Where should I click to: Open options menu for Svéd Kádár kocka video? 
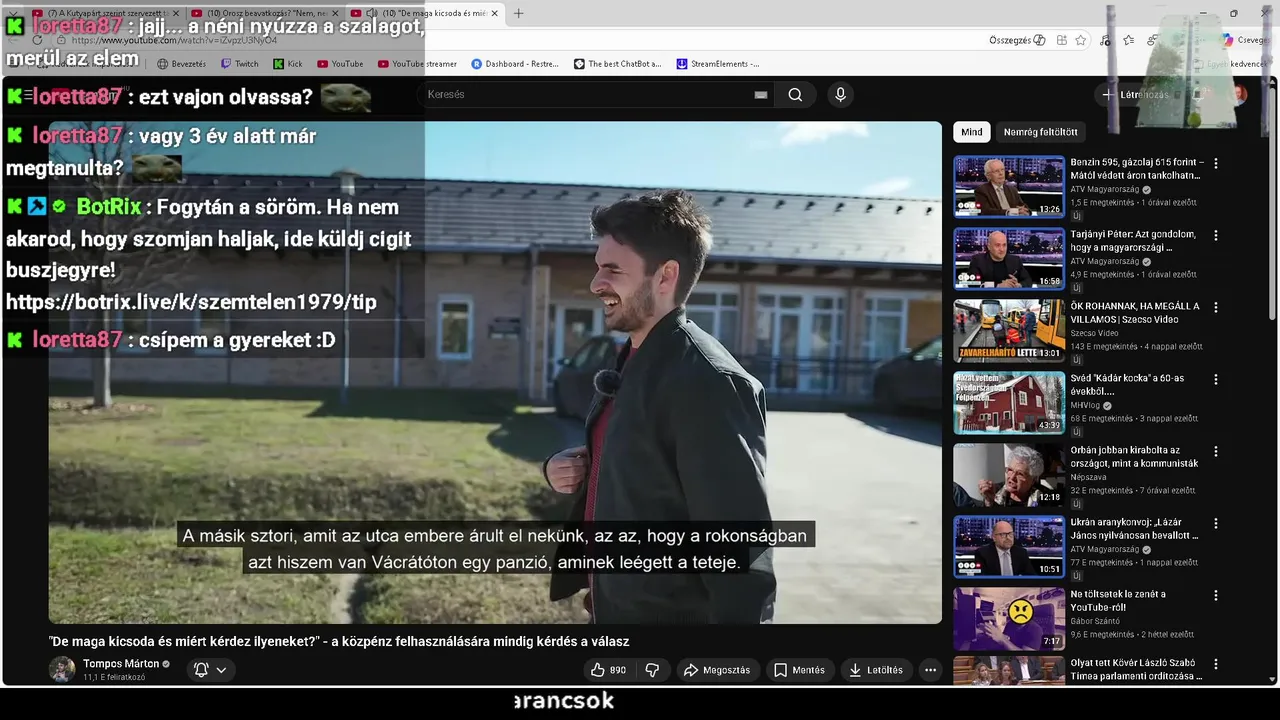(x=1216, y=380)
